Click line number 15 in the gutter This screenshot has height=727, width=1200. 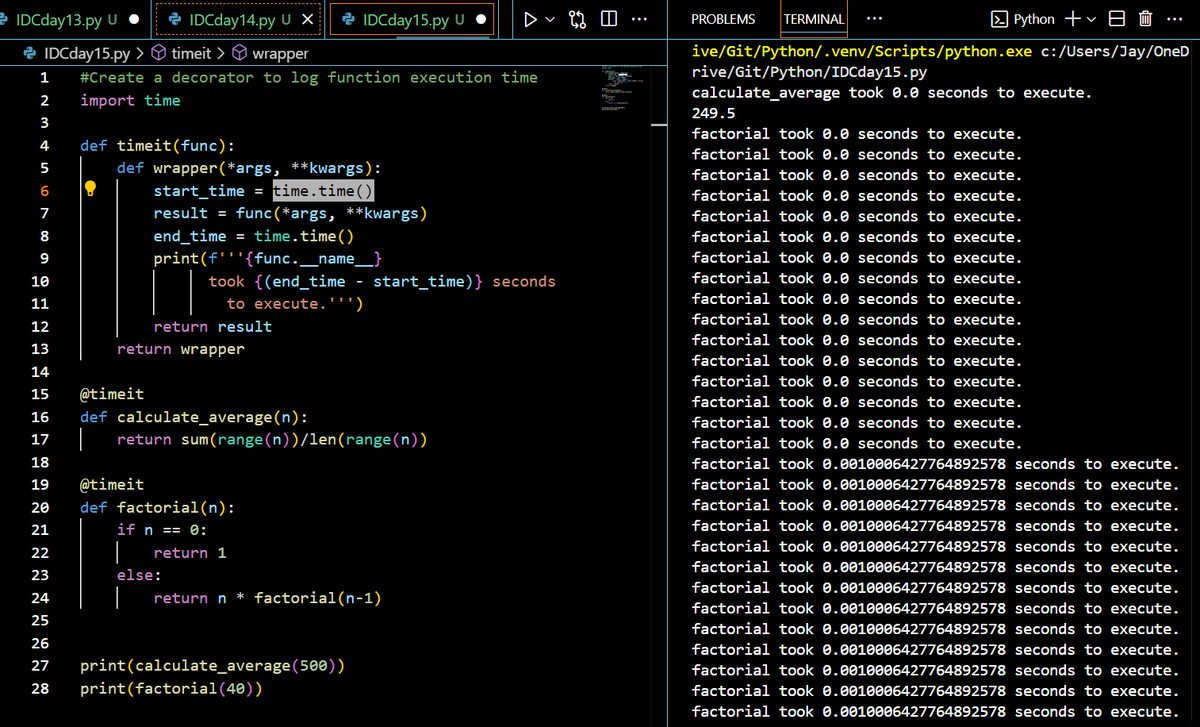pos(40,394)
